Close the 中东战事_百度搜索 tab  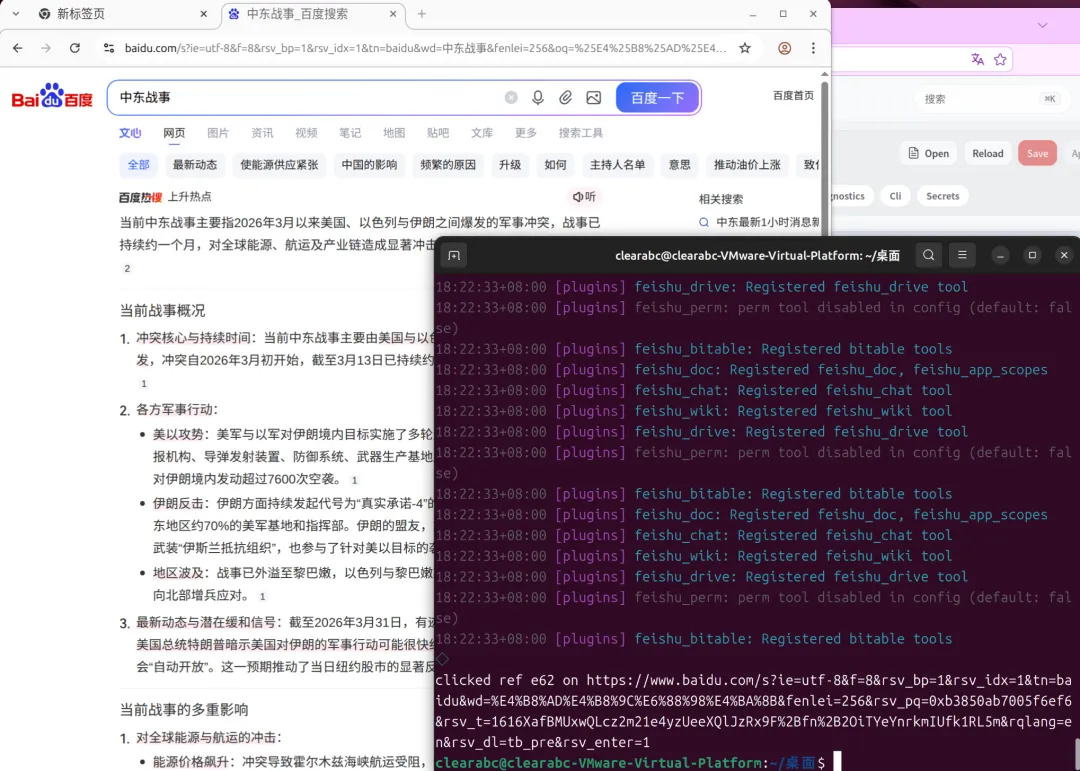coord(393,14)
